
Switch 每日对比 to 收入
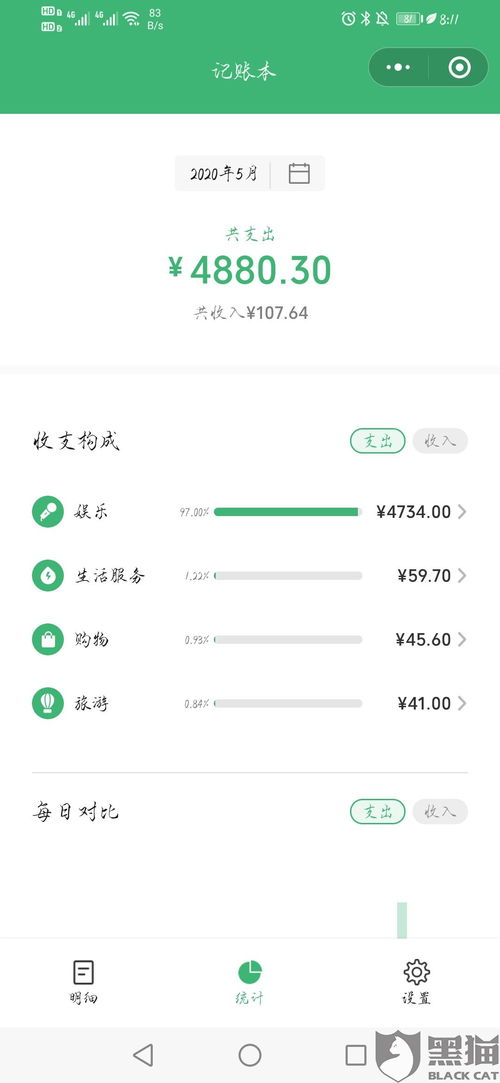pyautogui.click(x=440, y=811)
